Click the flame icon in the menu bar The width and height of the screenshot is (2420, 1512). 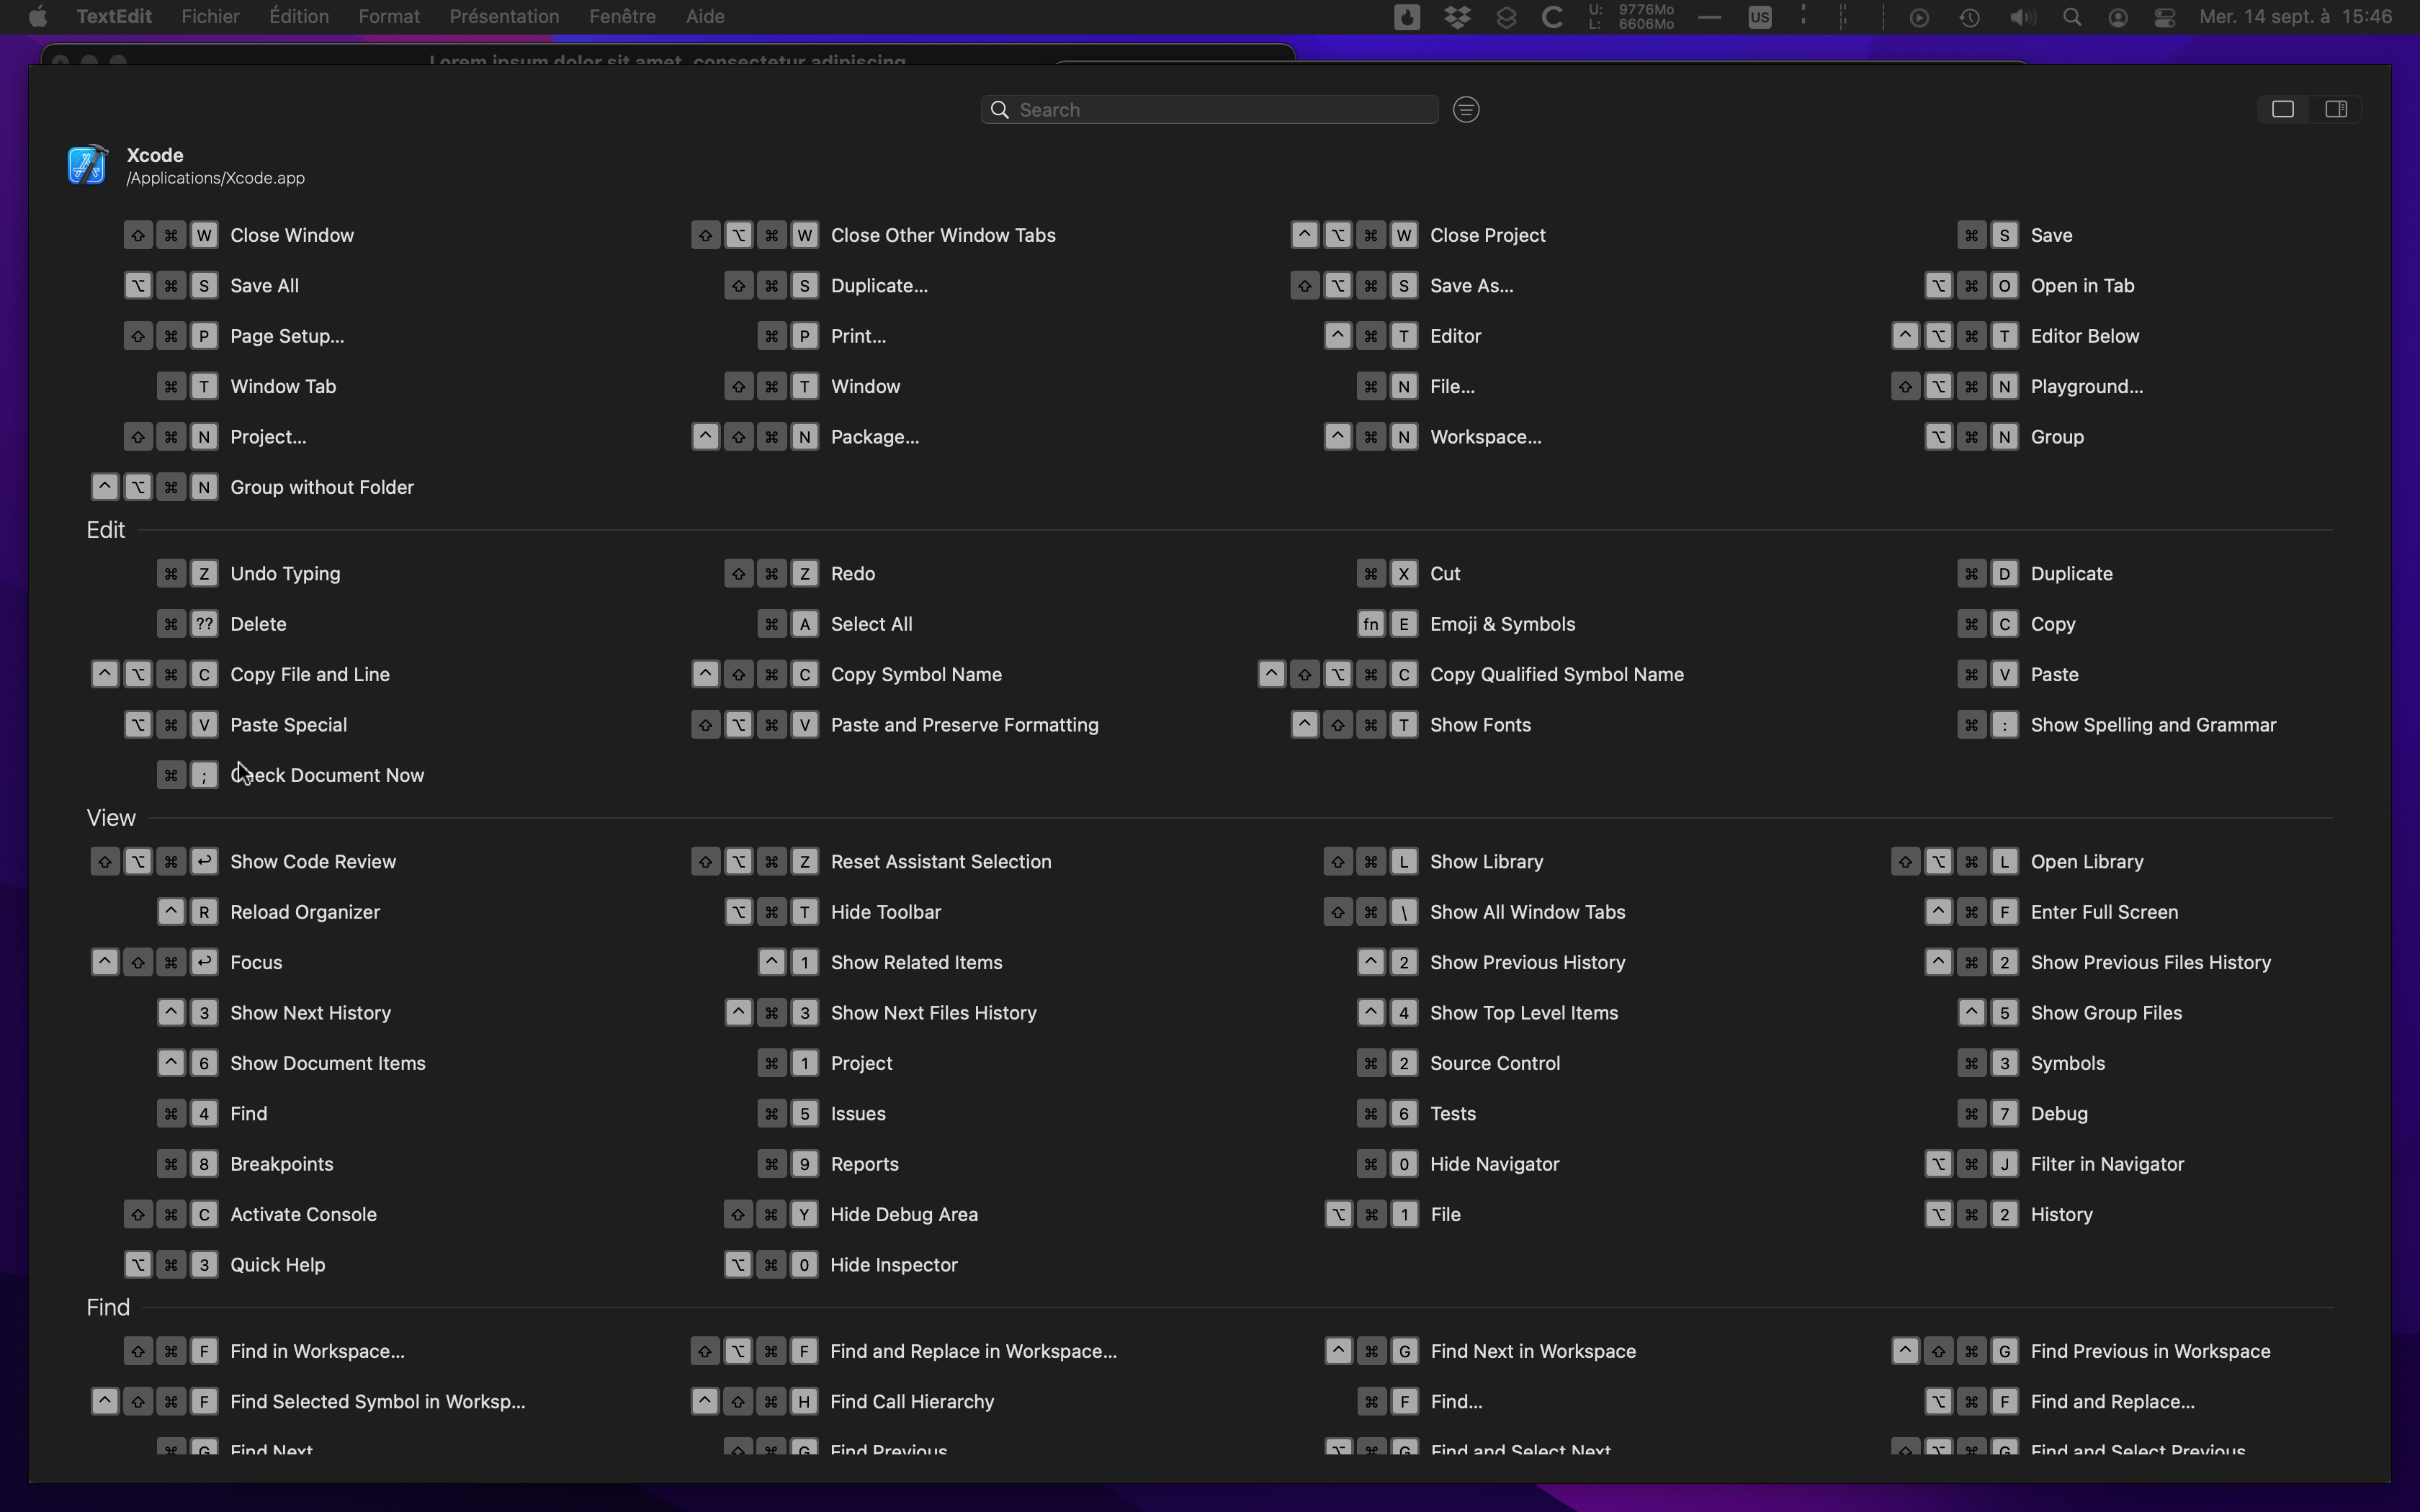[1407, 17]
